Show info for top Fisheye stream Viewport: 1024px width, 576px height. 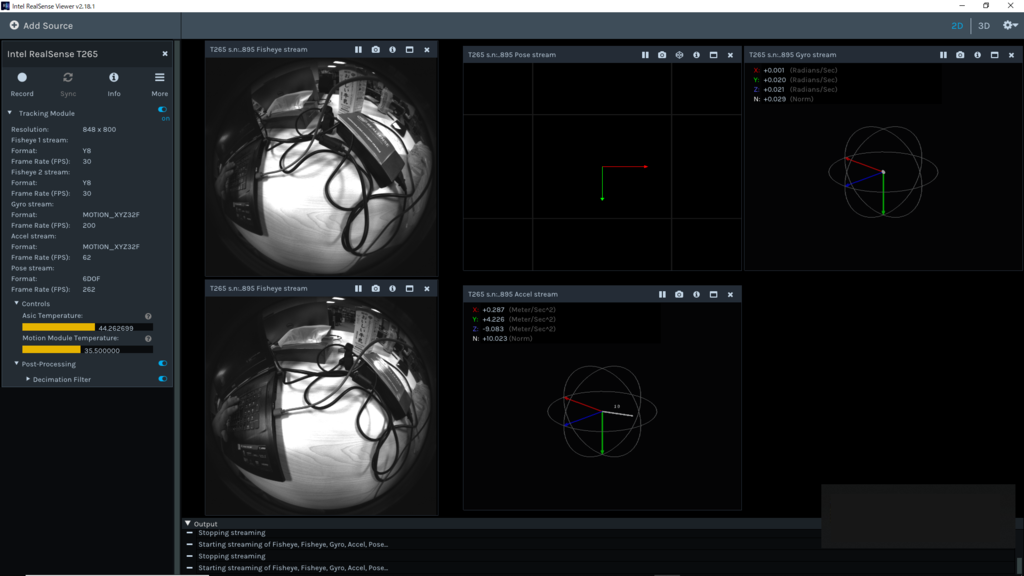coord(392,50)
